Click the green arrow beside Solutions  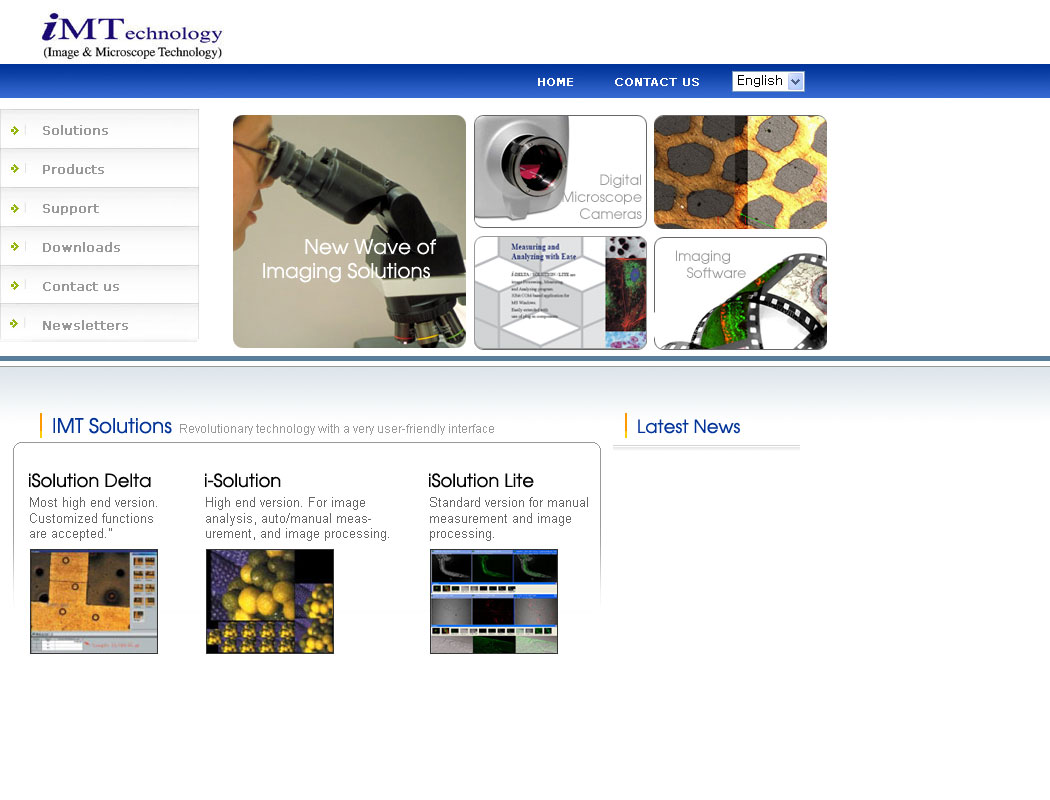(x=14, y=131)
